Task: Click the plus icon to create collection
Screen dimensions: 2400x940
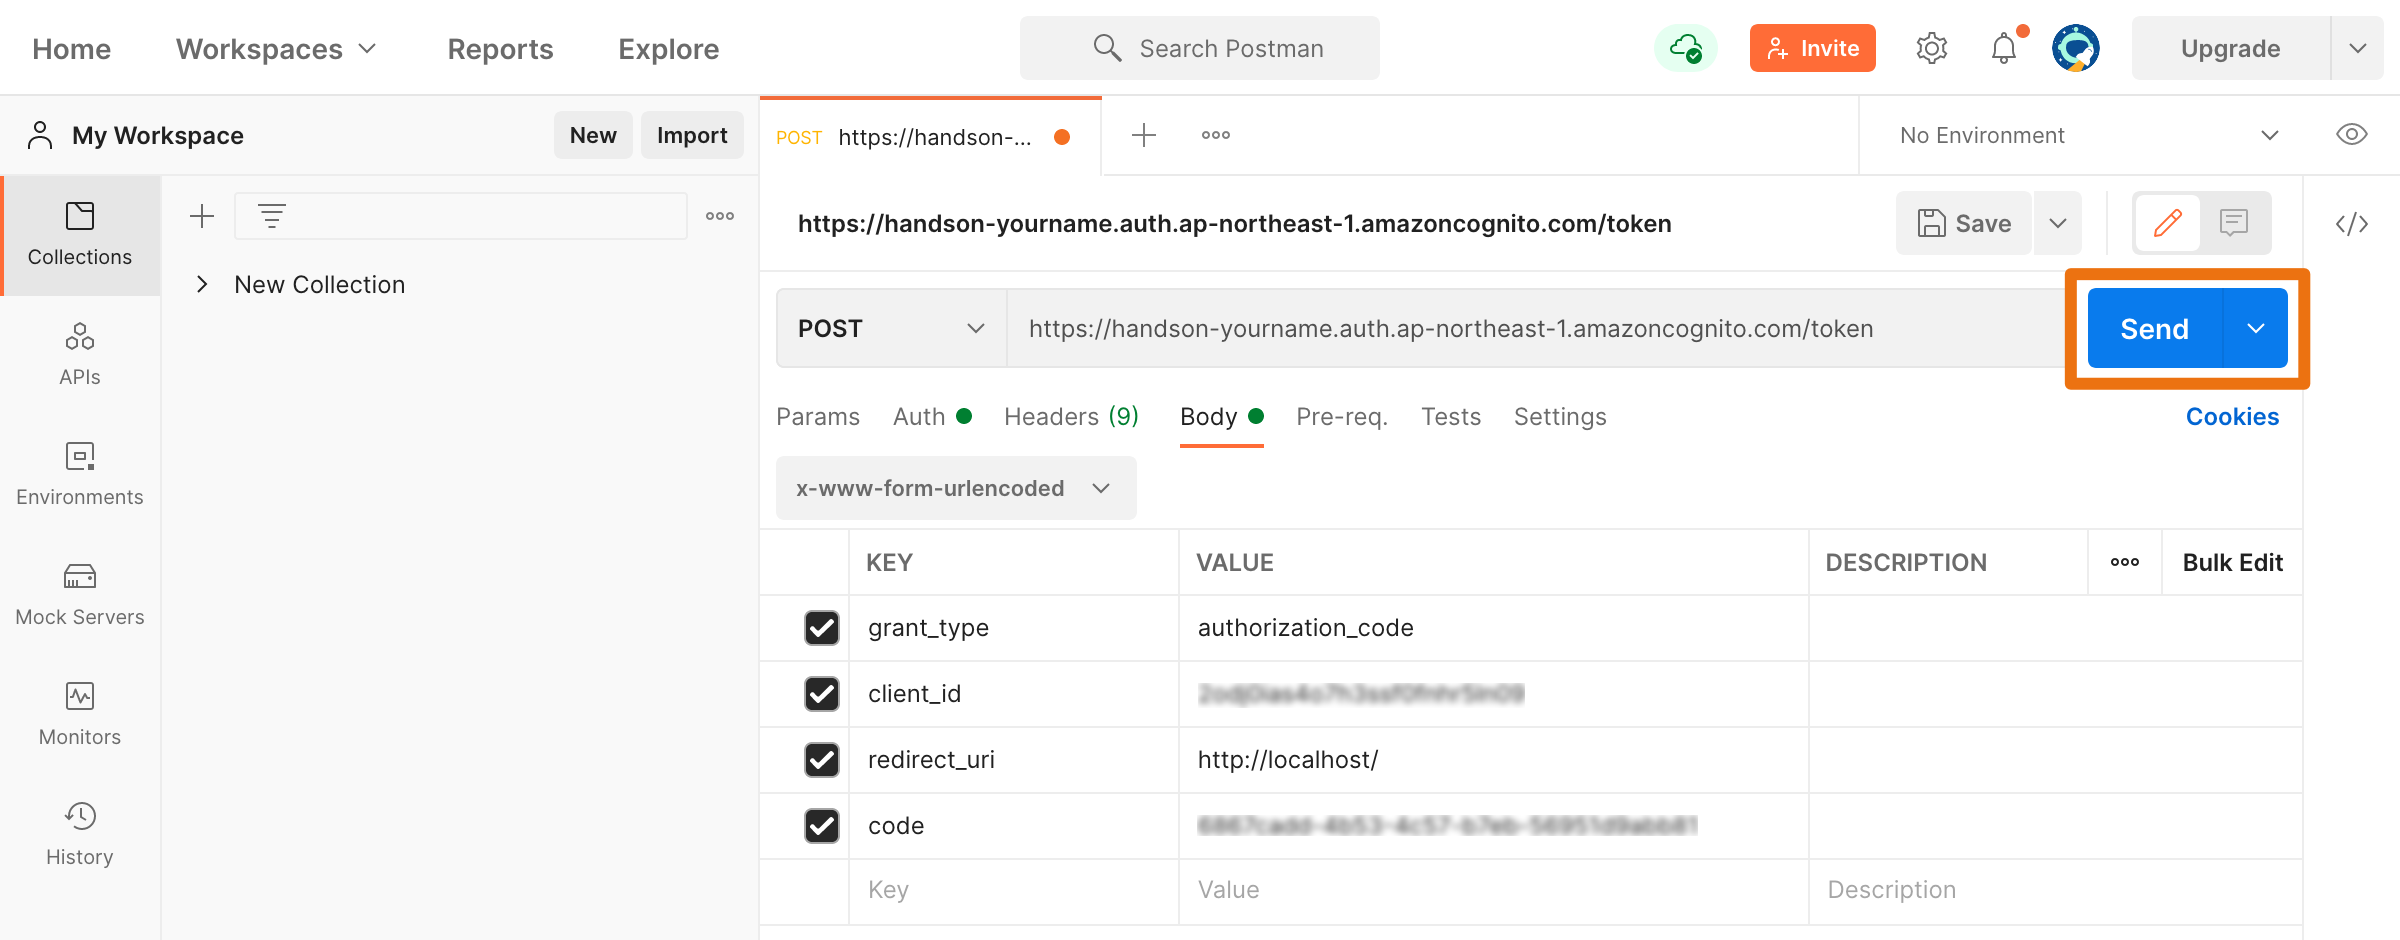Action: [202, 216]
